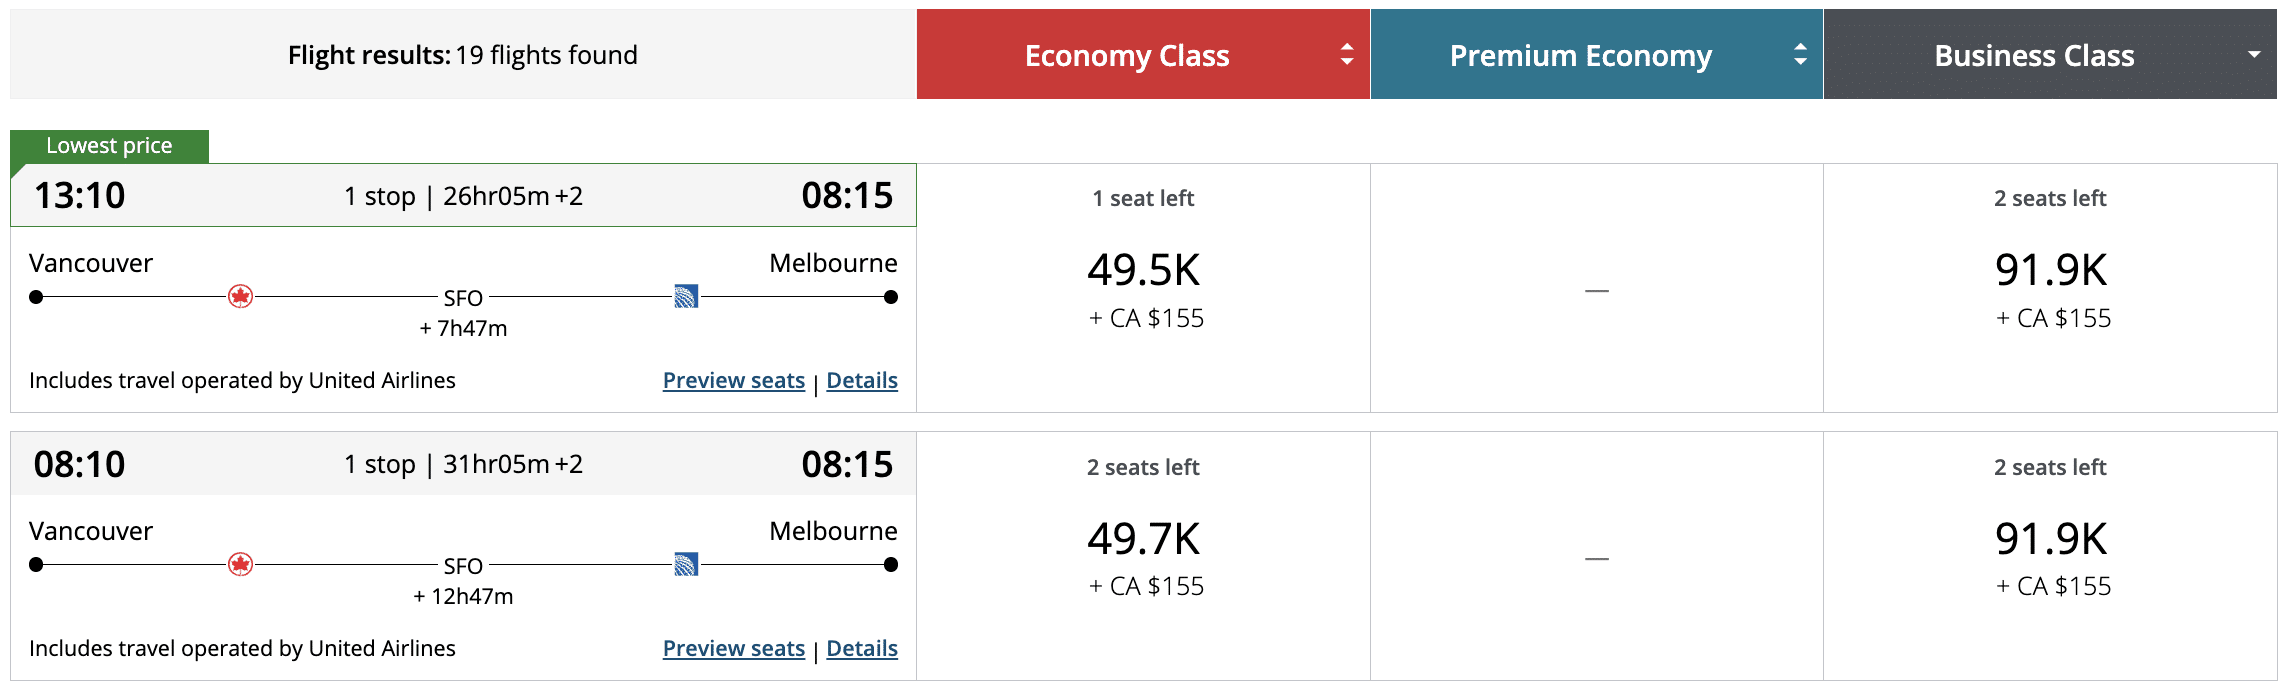
Task: Click the Air Canada icon on the 08:10 flight
Action: 240,564
